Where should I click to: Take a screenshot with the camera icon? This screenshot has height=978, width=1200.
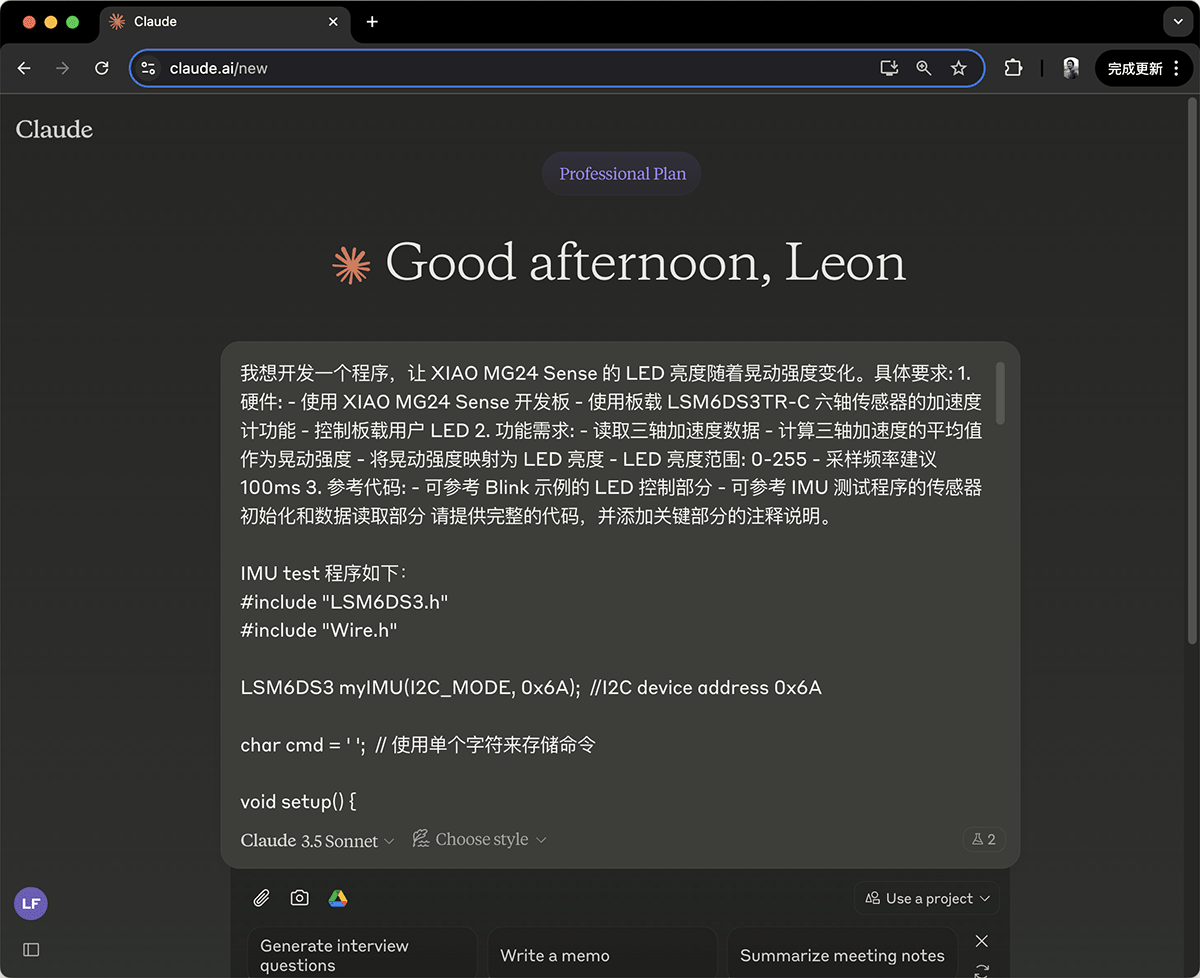[x=299, y=898]
